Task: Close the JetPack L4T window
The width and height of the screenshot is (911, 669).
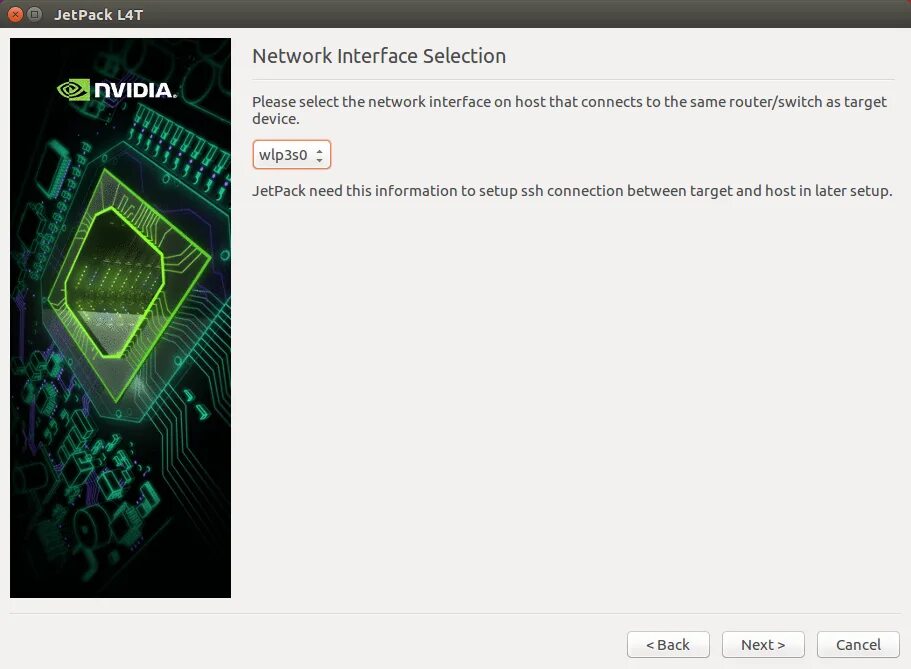Action: (x=16, y=15)
